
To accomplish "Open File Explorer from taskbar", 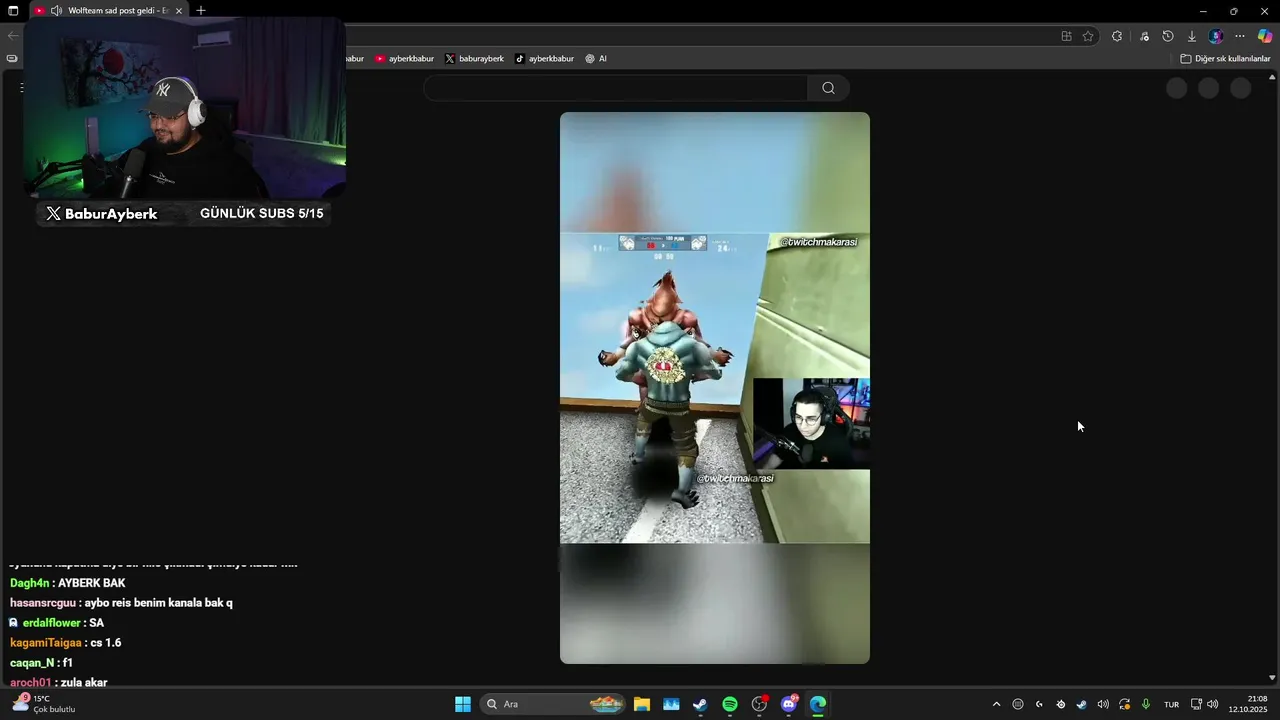I will [x=642, y=704].
